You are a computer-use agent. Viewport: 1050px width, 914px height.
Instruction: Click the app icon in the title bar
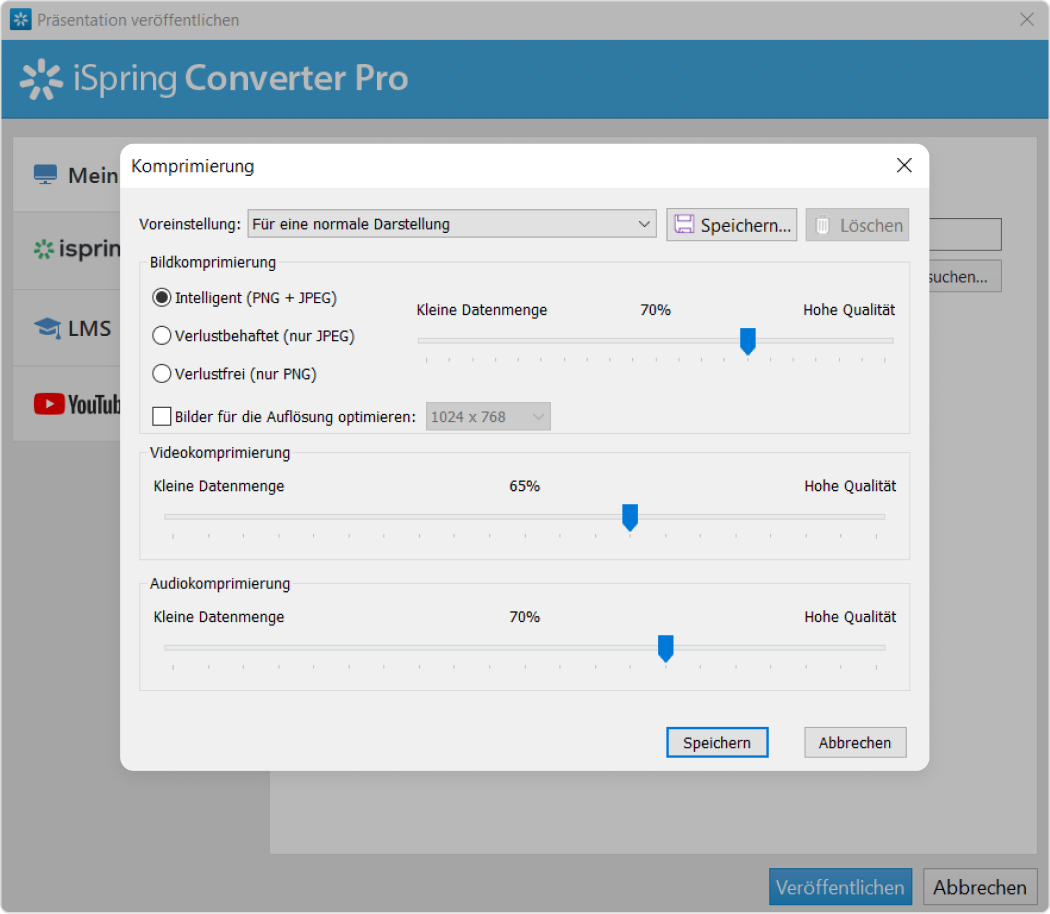(x=21, y=19)
